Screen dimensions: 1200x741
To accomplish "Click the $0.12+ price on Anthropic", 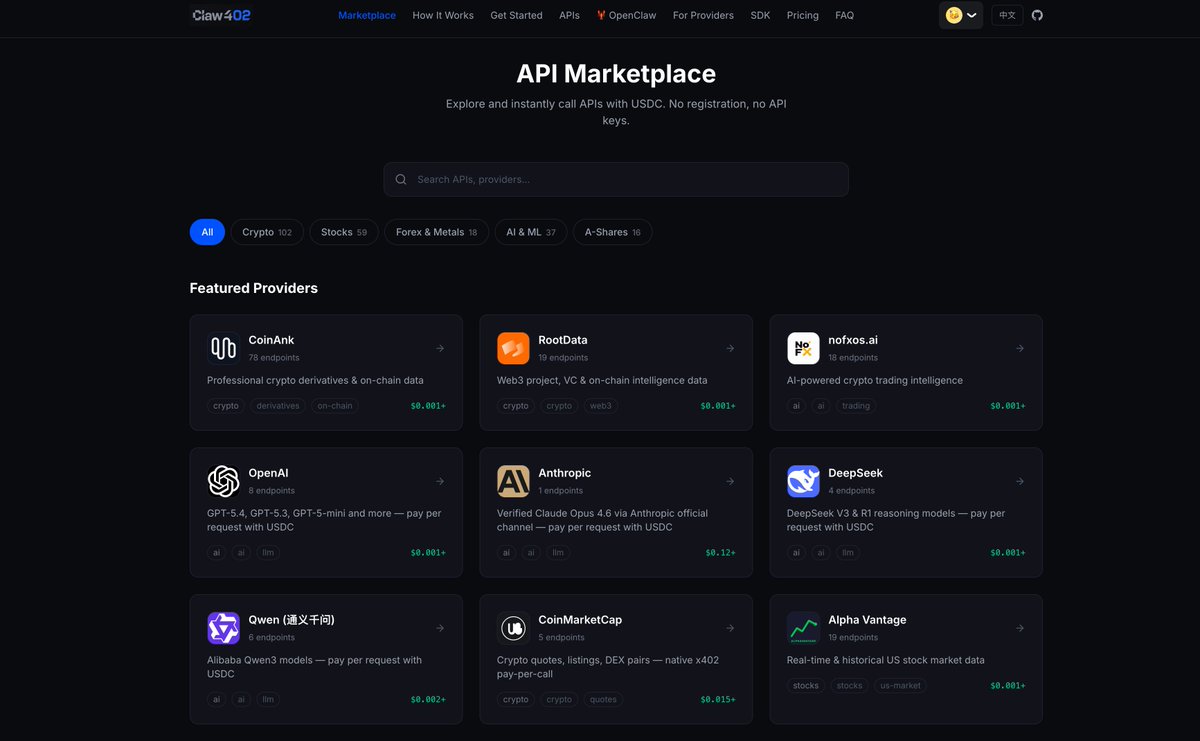I will 720,553.
